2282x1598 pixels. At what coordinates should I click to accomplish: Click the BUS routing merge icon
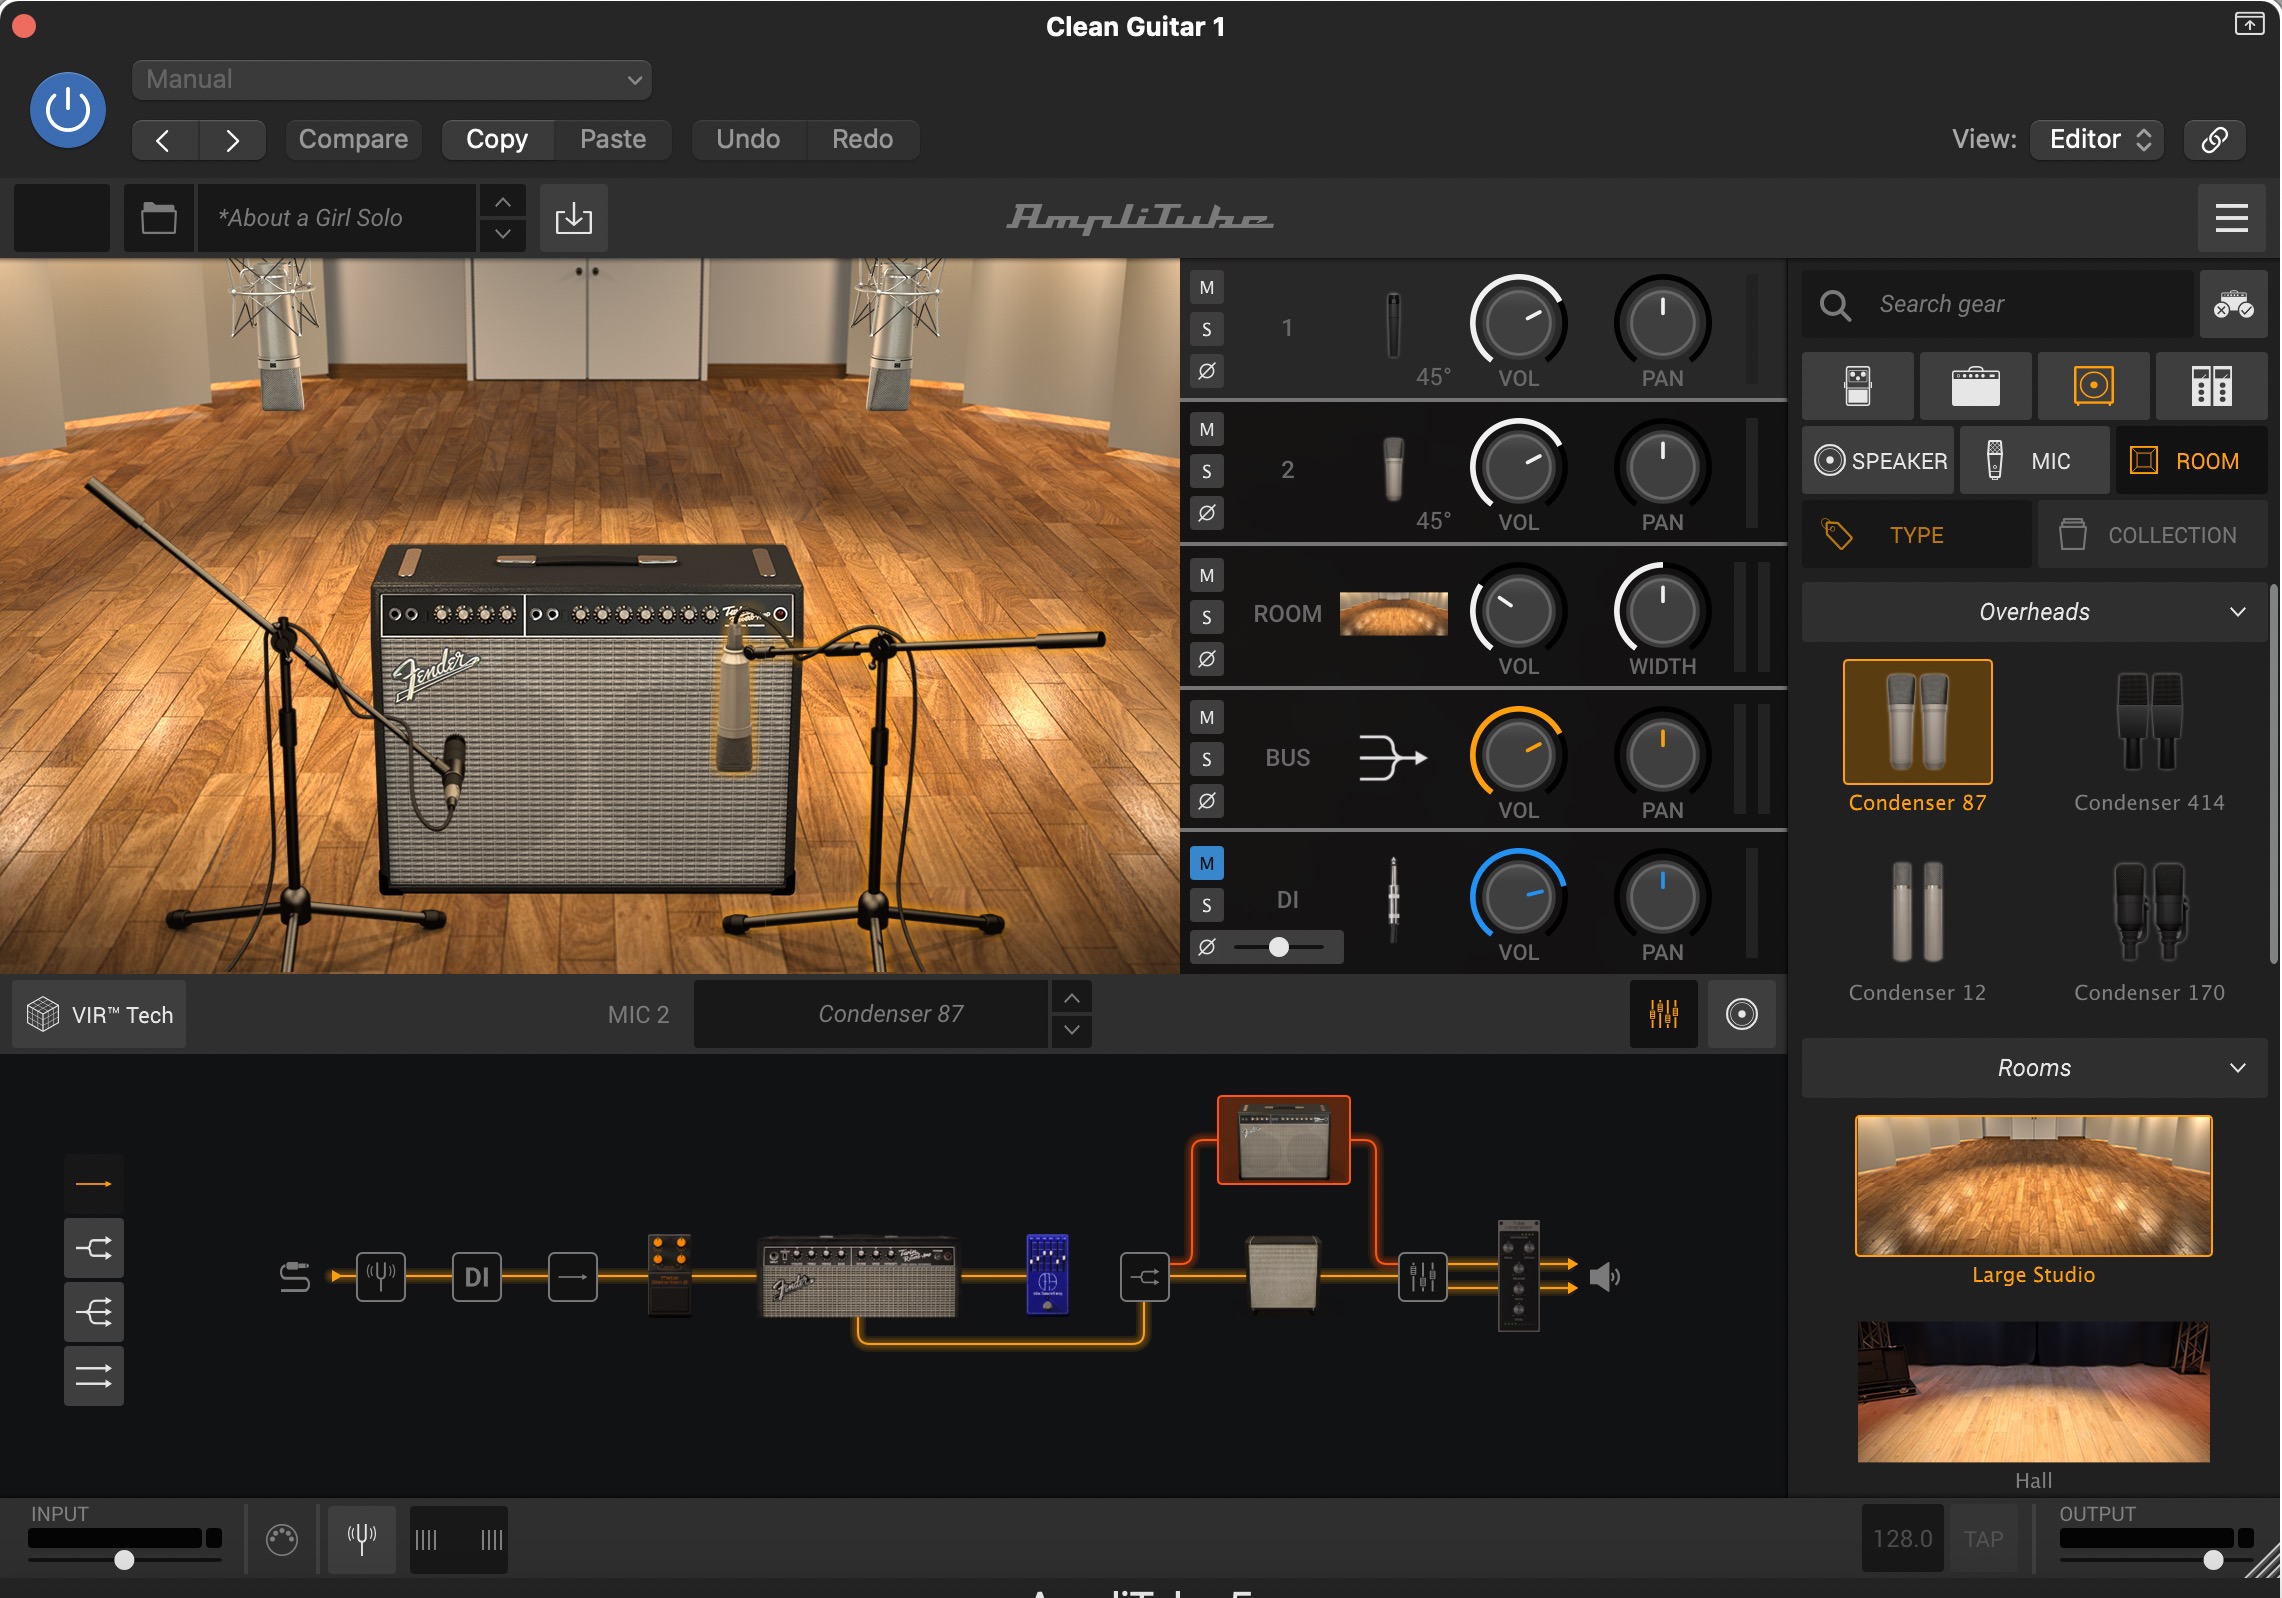(x=1392, y=757)
